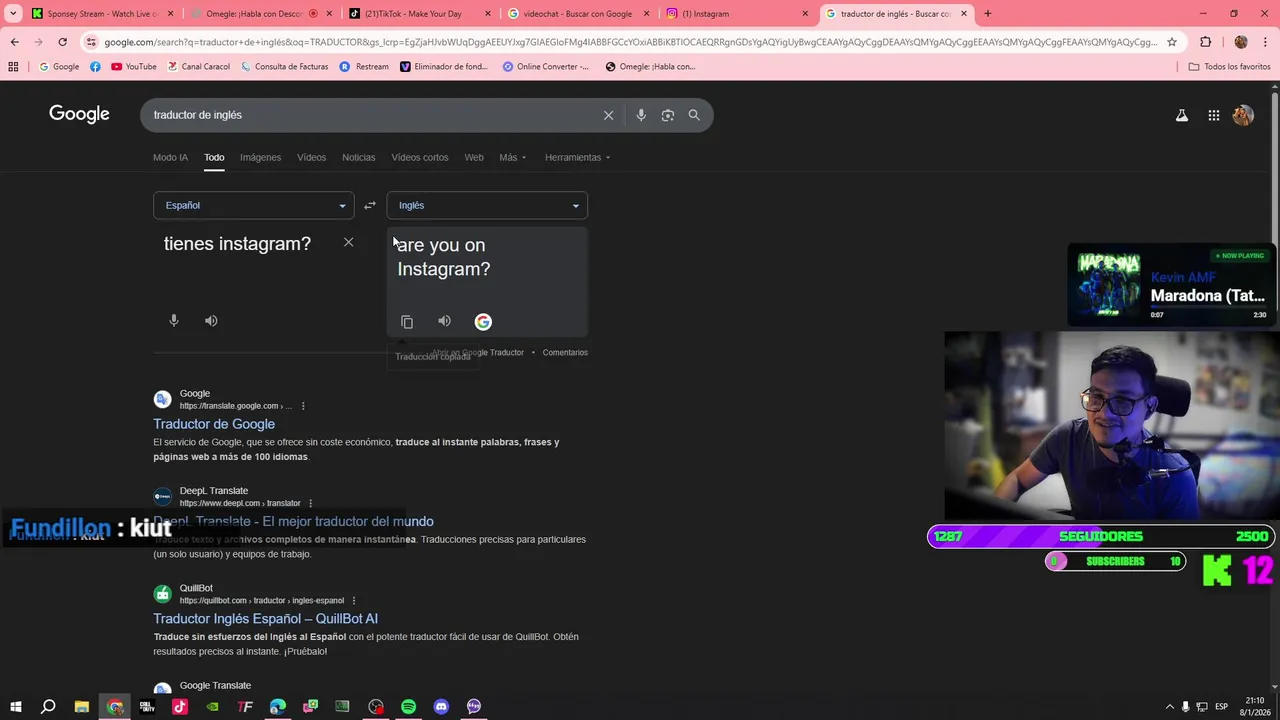Image resolution: width=1280 pixels, height=720 pixels.
Task: Clear the 'tienes instagram?' source text
Action: pyautogui.click(x=348, y=242)
